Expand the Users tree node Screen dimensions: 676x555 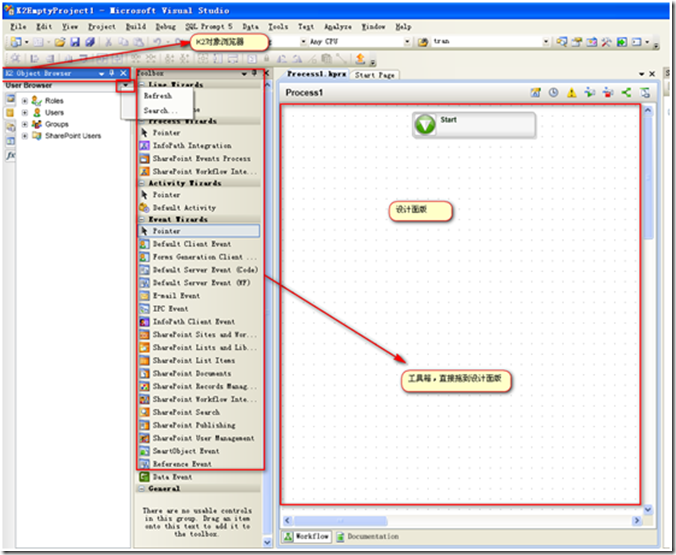pyautogui.click(x=25, y=113)
